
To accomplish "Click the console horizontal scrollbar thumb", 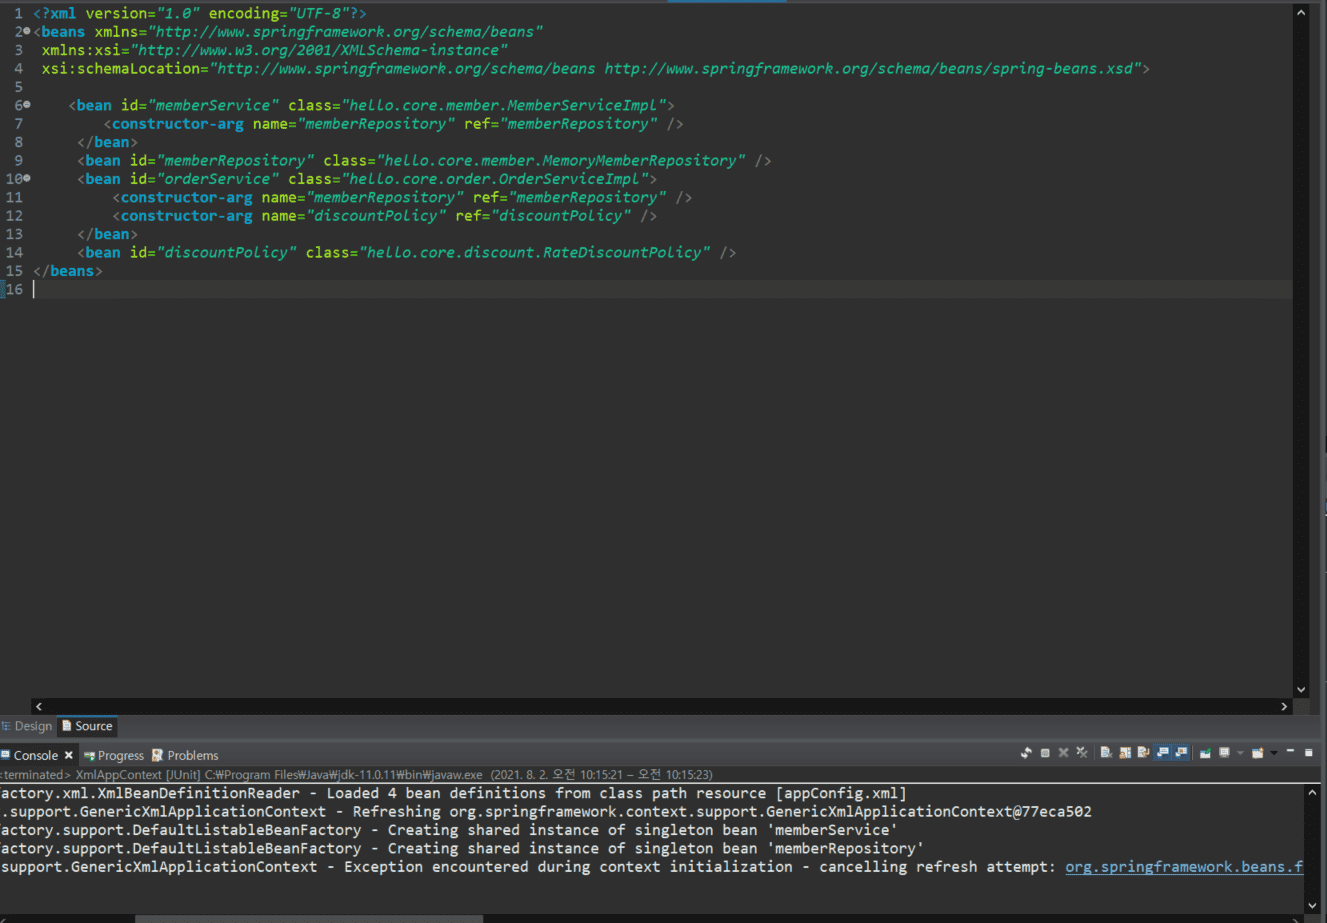I will [x=309, y=918].
